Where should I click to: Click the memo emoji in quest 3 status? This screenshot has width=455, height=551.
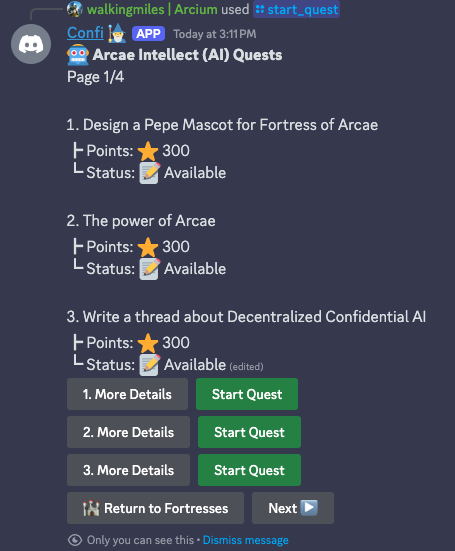[x=150, y=365]
